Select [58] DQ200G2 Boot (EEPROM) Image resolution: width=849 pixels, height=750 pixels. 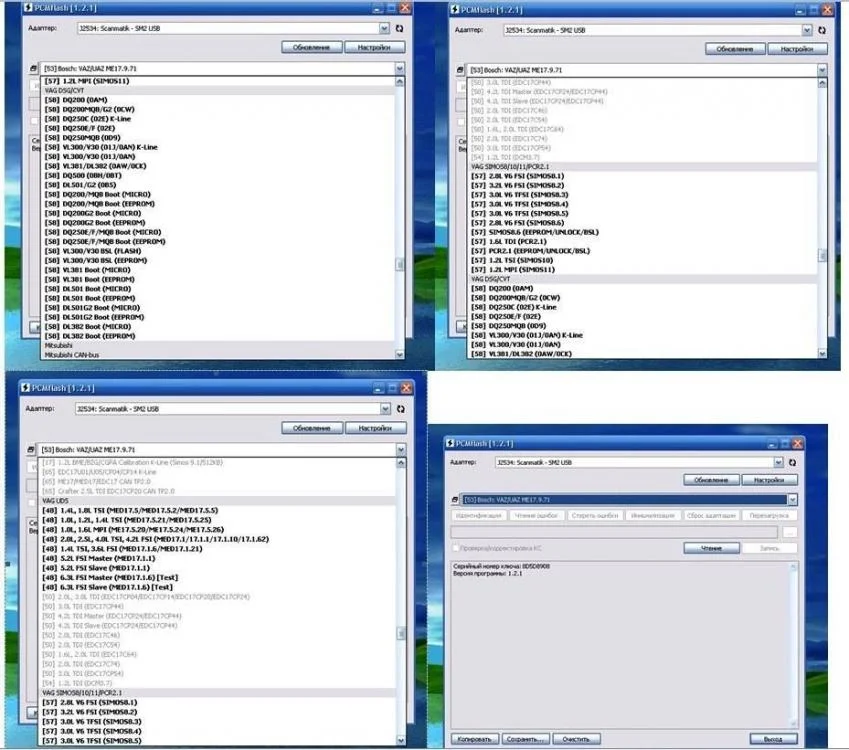(x=95, y=223)
